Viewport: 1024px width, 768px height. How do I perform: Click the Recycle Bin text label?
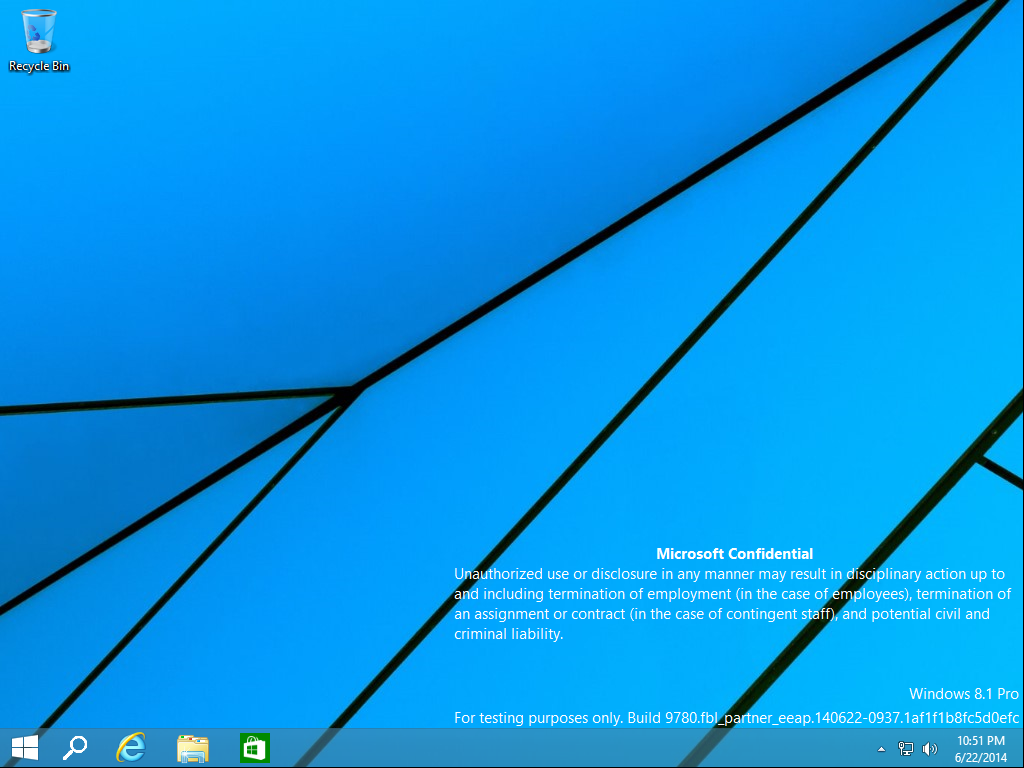39,66
